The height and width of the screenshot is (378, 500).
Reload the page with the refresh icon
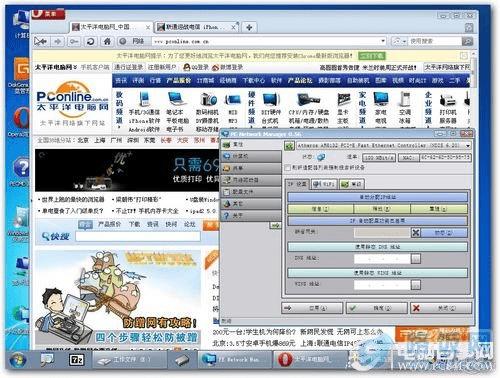[x=90, y=41]
